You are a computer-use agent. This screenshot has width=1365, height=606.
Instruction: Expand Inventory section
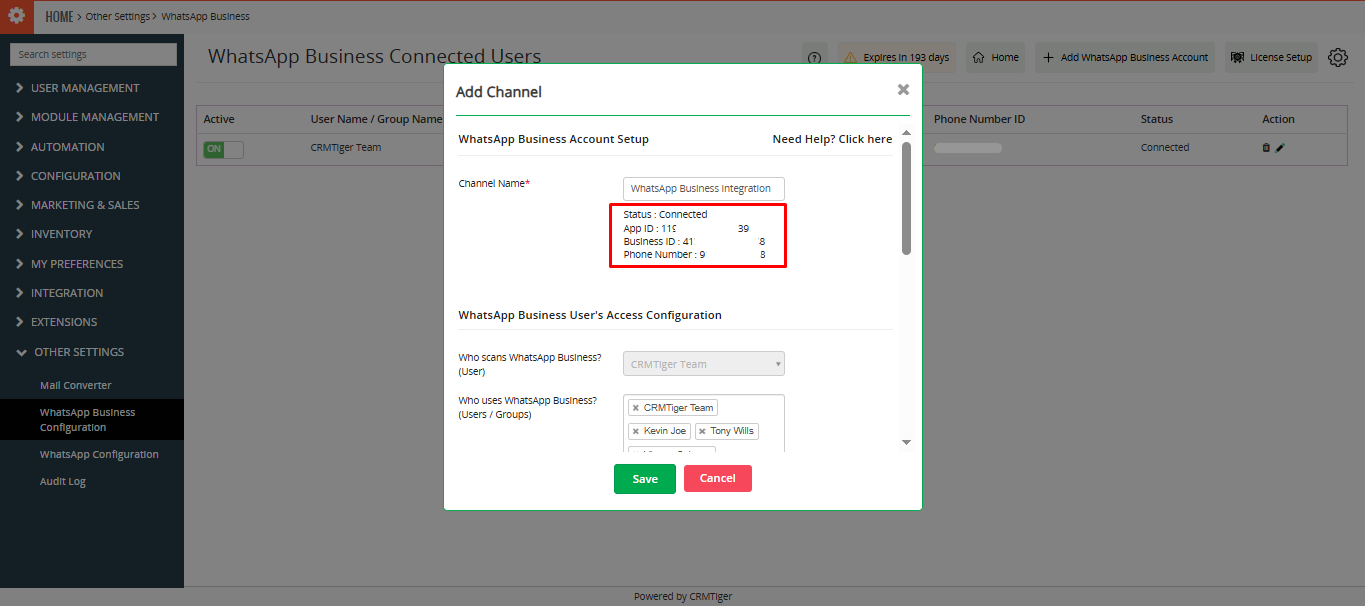click(61, 234)
